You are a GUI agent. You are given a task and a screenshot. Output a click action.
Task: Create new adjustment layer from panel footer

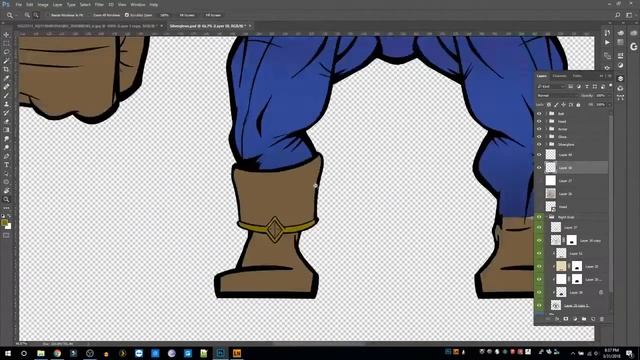575,319
